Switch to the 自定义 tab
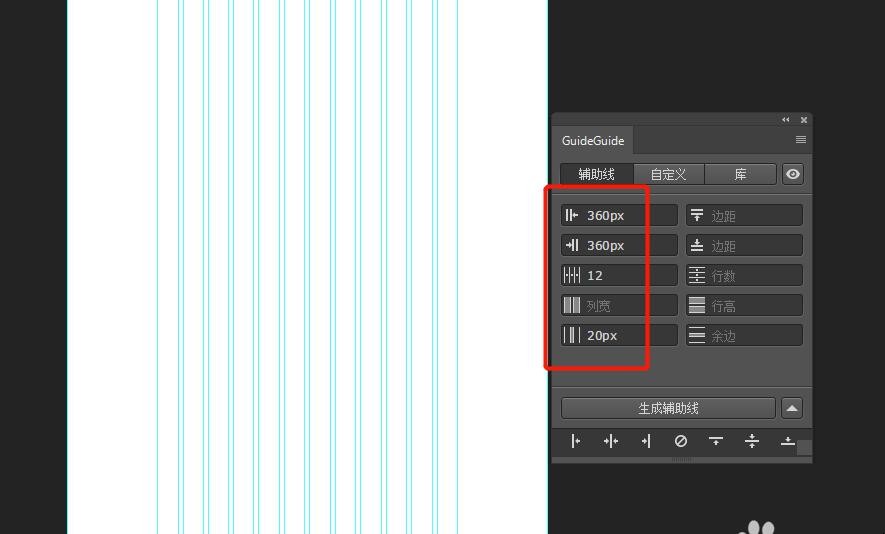 click(x=668, y=174)
